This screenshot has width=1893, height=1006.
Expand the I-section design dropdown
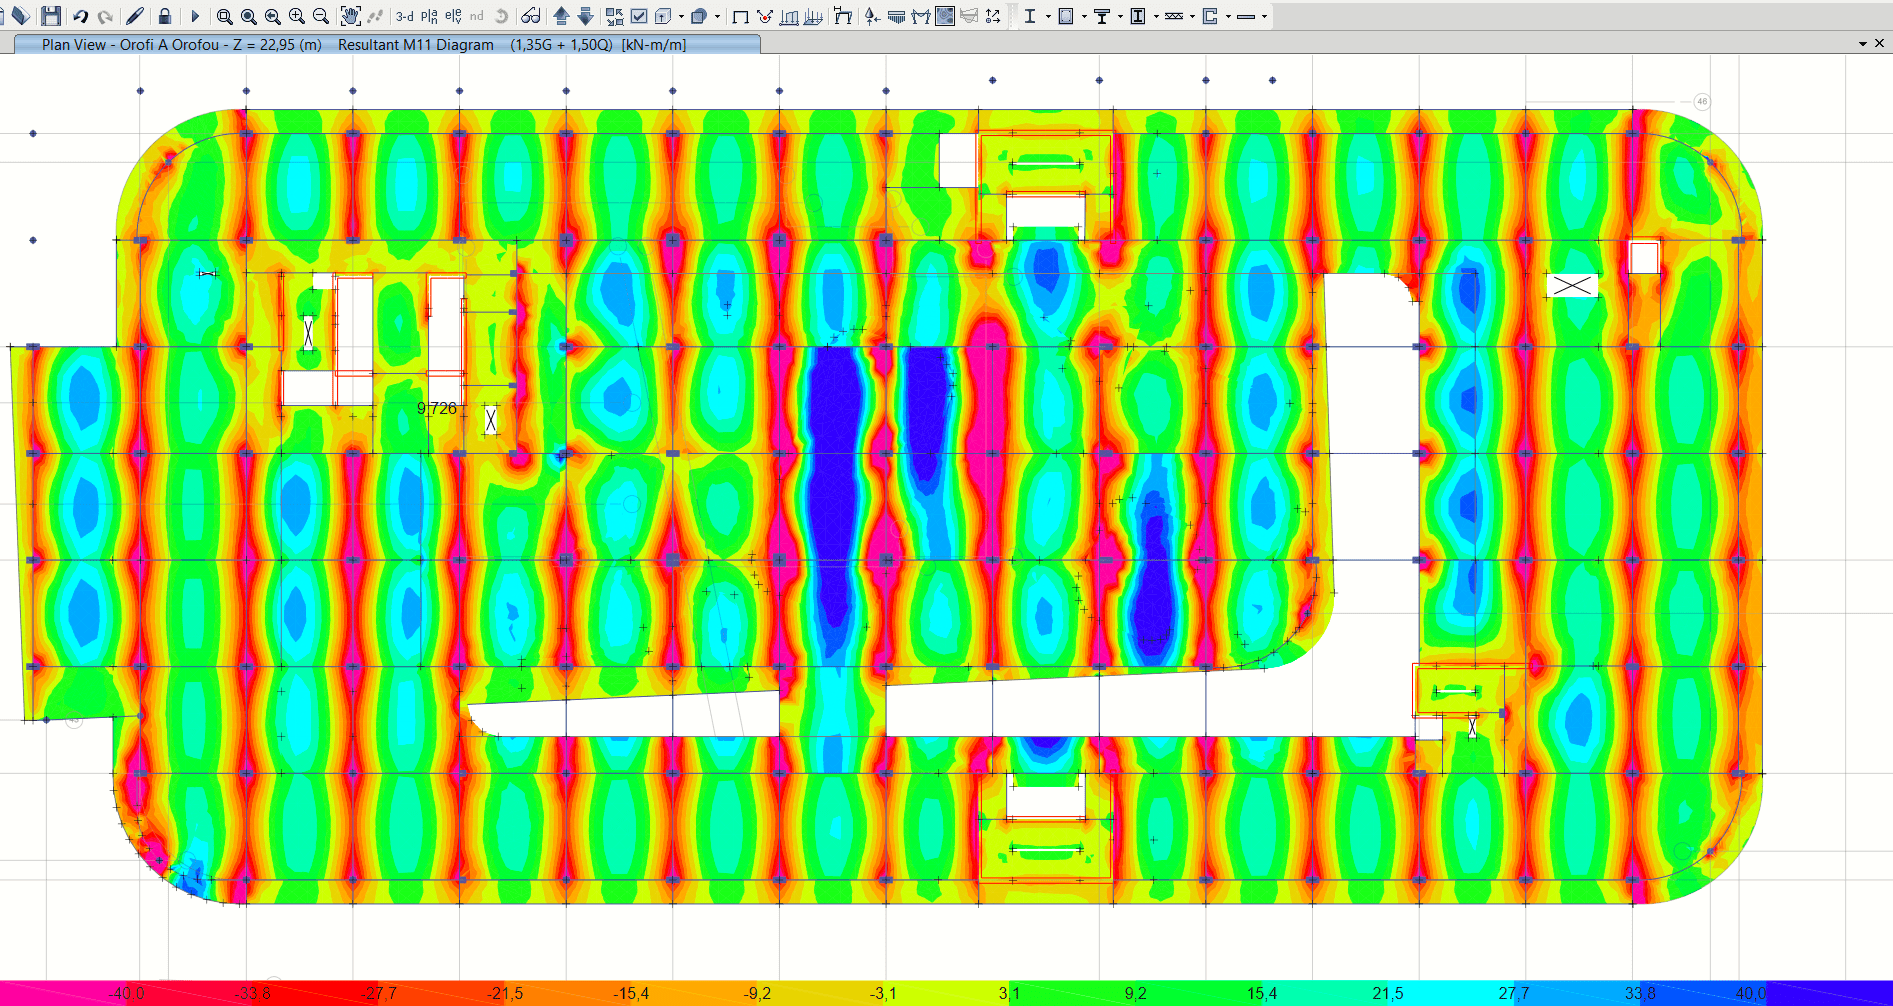click(x=1048, y=16)
